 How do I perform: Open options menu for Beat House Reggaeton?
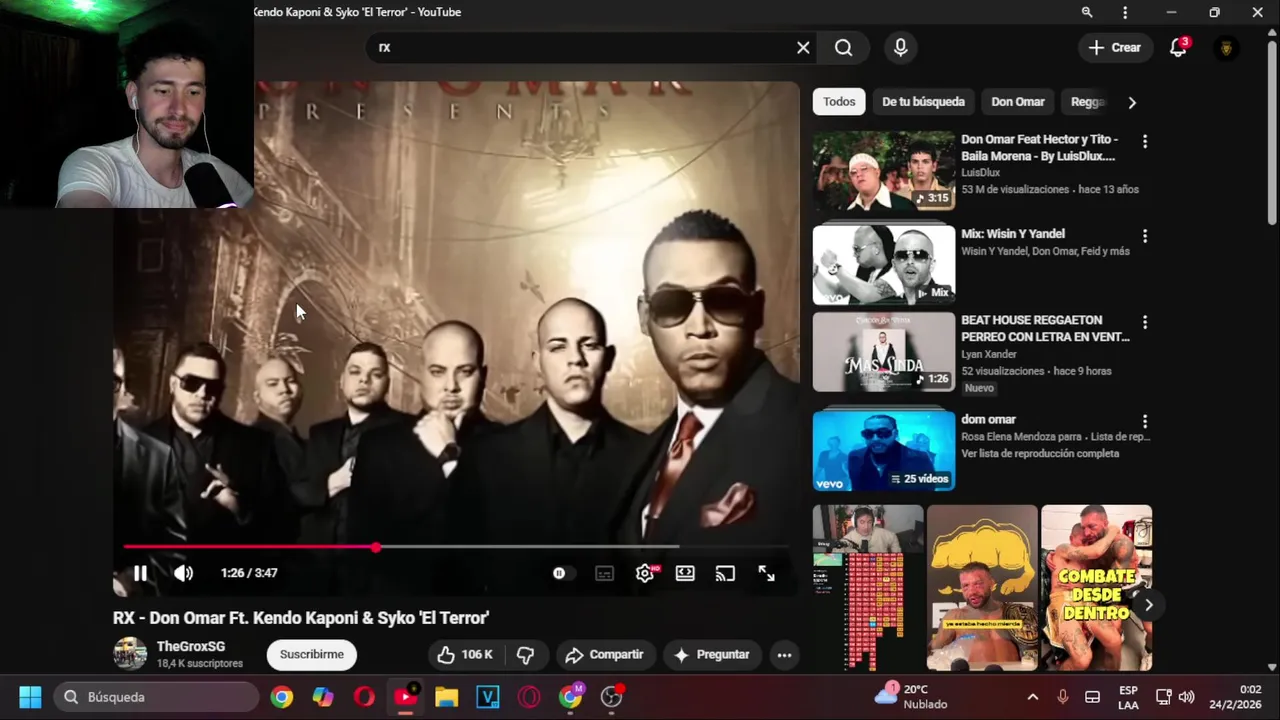point(1145,323)
